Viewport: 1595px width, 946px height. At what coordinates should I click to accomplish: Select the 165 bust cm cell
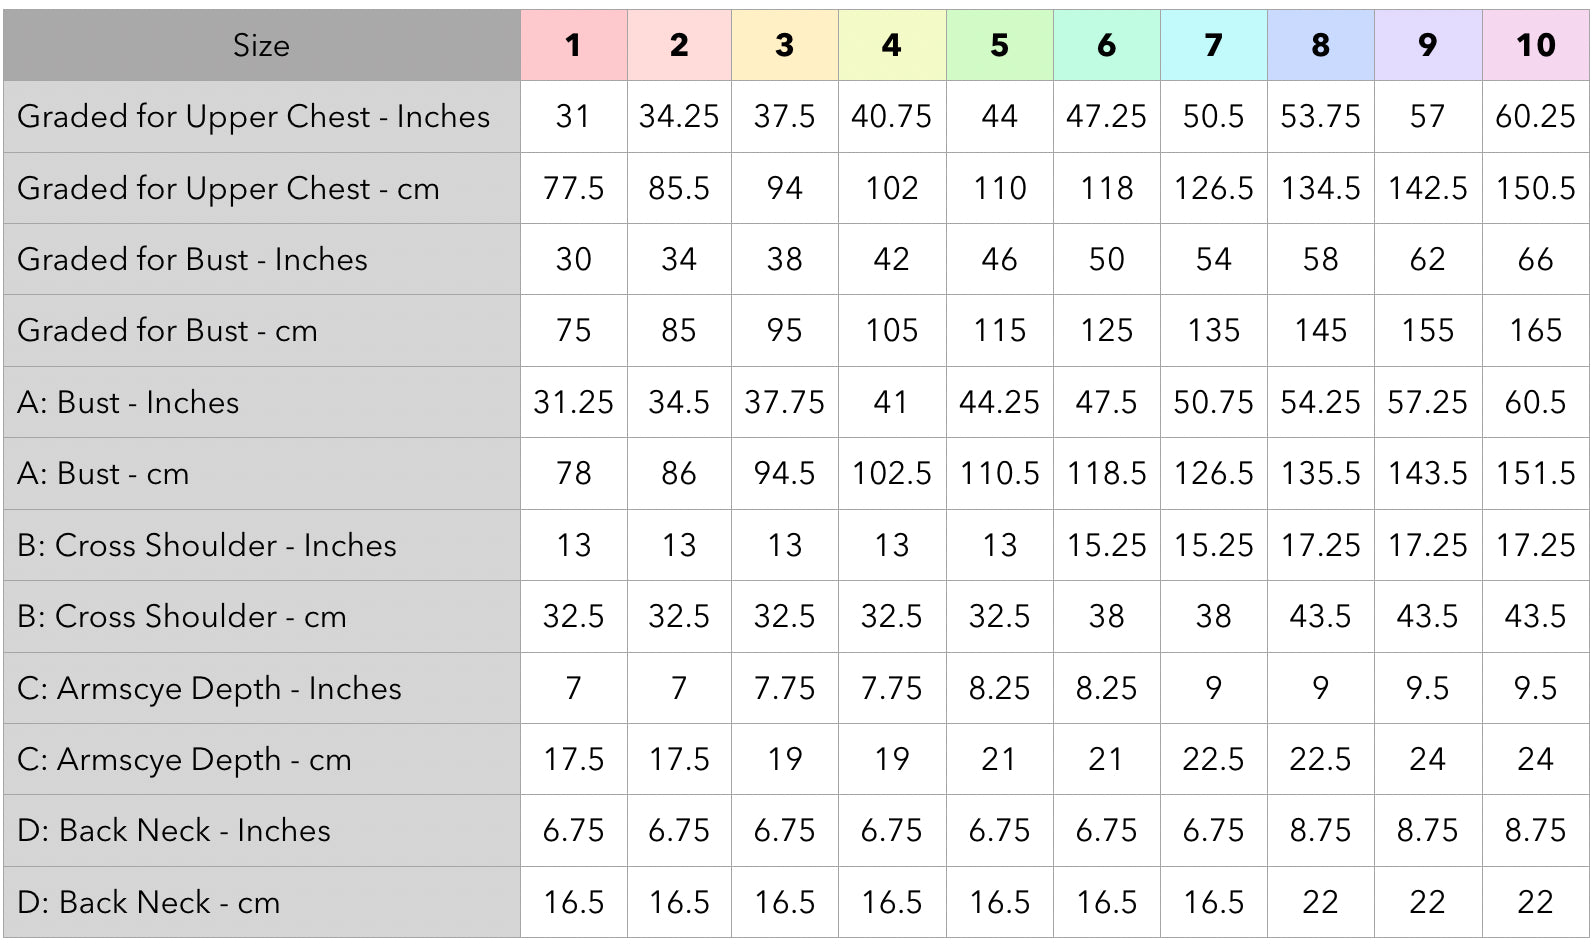point(1535,331)
